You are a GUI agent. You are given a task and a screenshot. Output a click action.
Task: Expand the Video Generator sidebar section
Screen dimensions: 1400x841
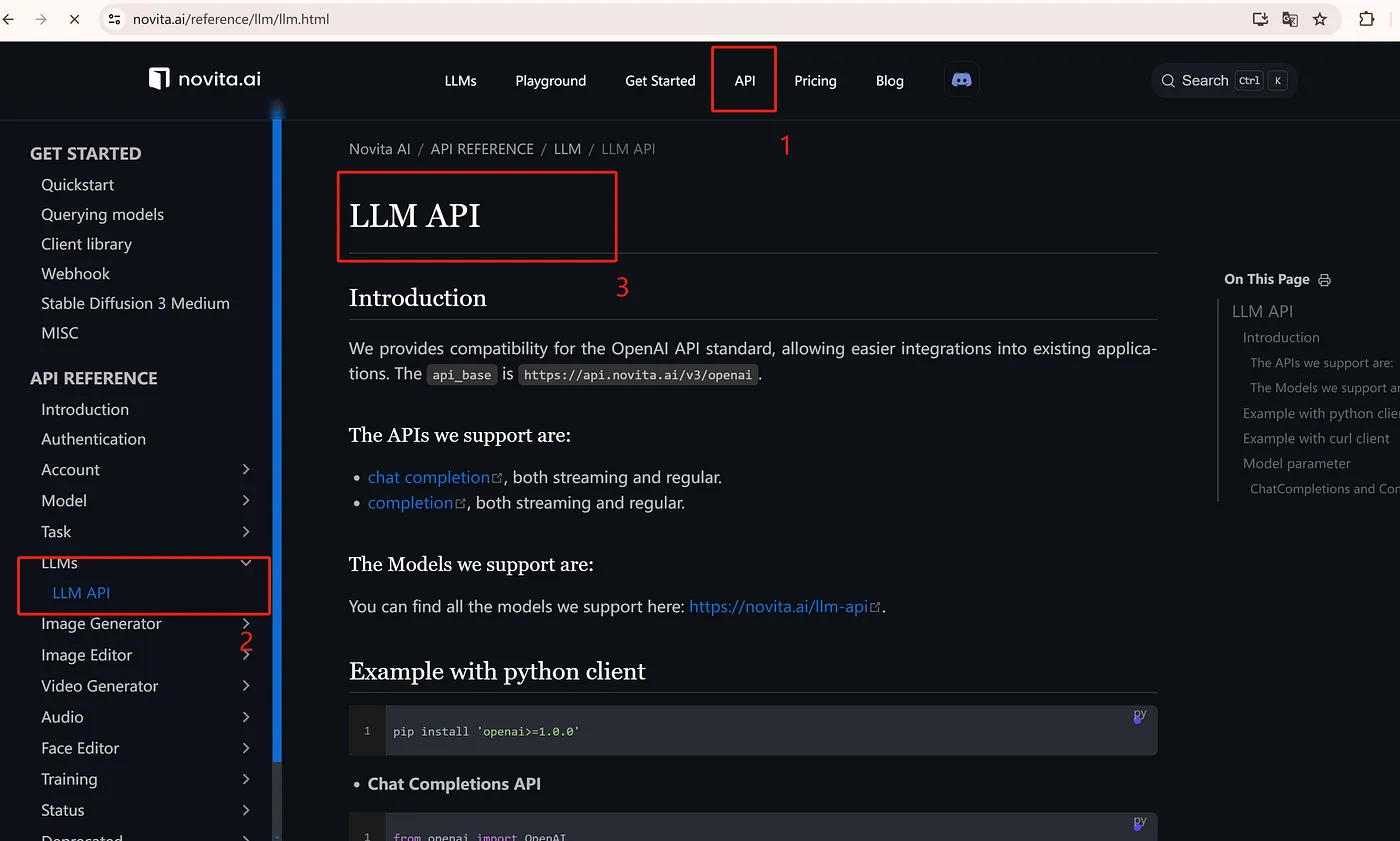coord(245,686)
